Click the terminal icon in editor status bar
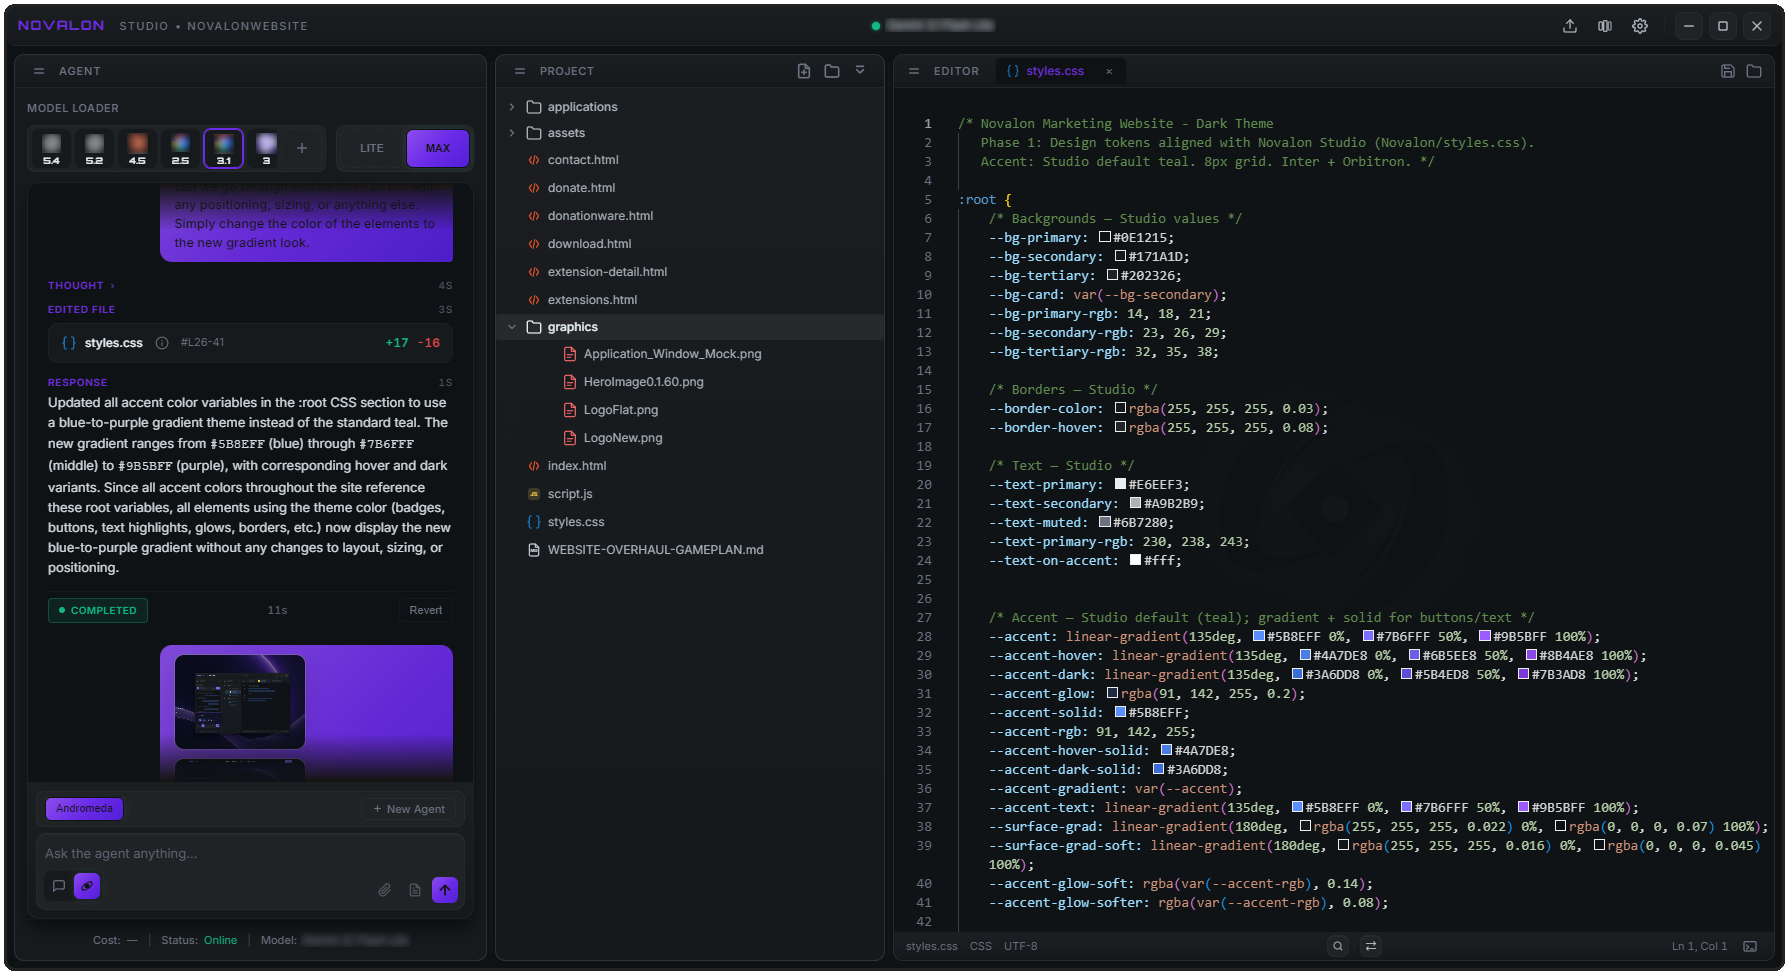Screen dimensions: 1789x975 1750,946
